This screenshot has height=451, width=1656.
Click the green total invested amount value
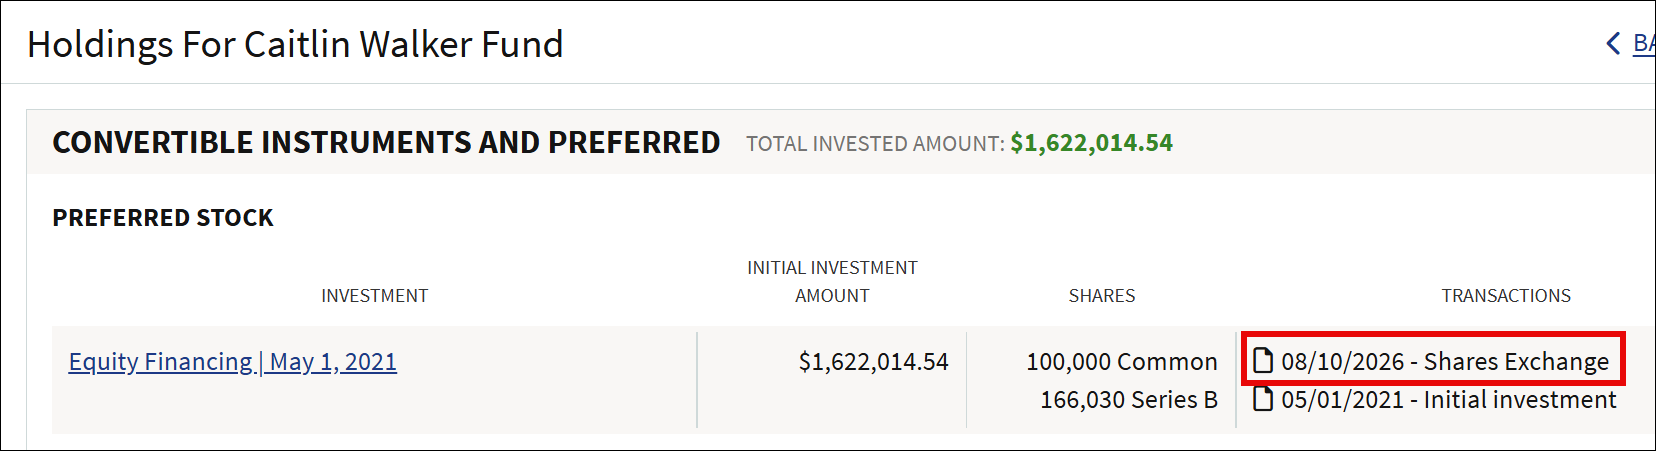(1091, 143)
